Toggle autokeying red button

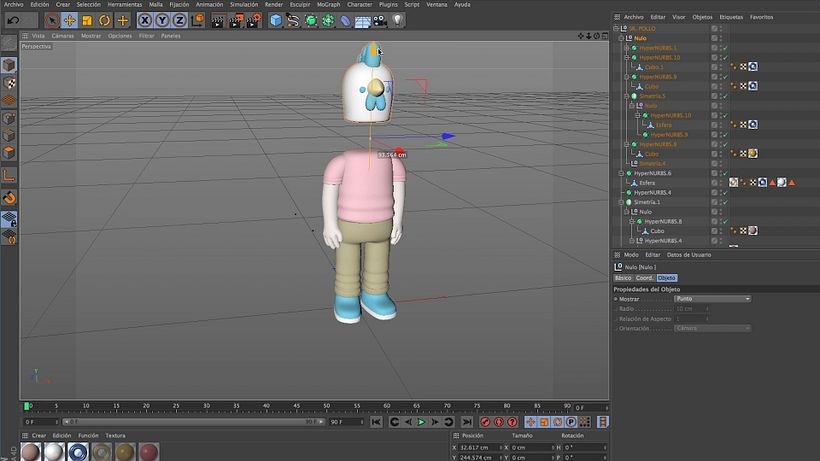pos(498,422)
